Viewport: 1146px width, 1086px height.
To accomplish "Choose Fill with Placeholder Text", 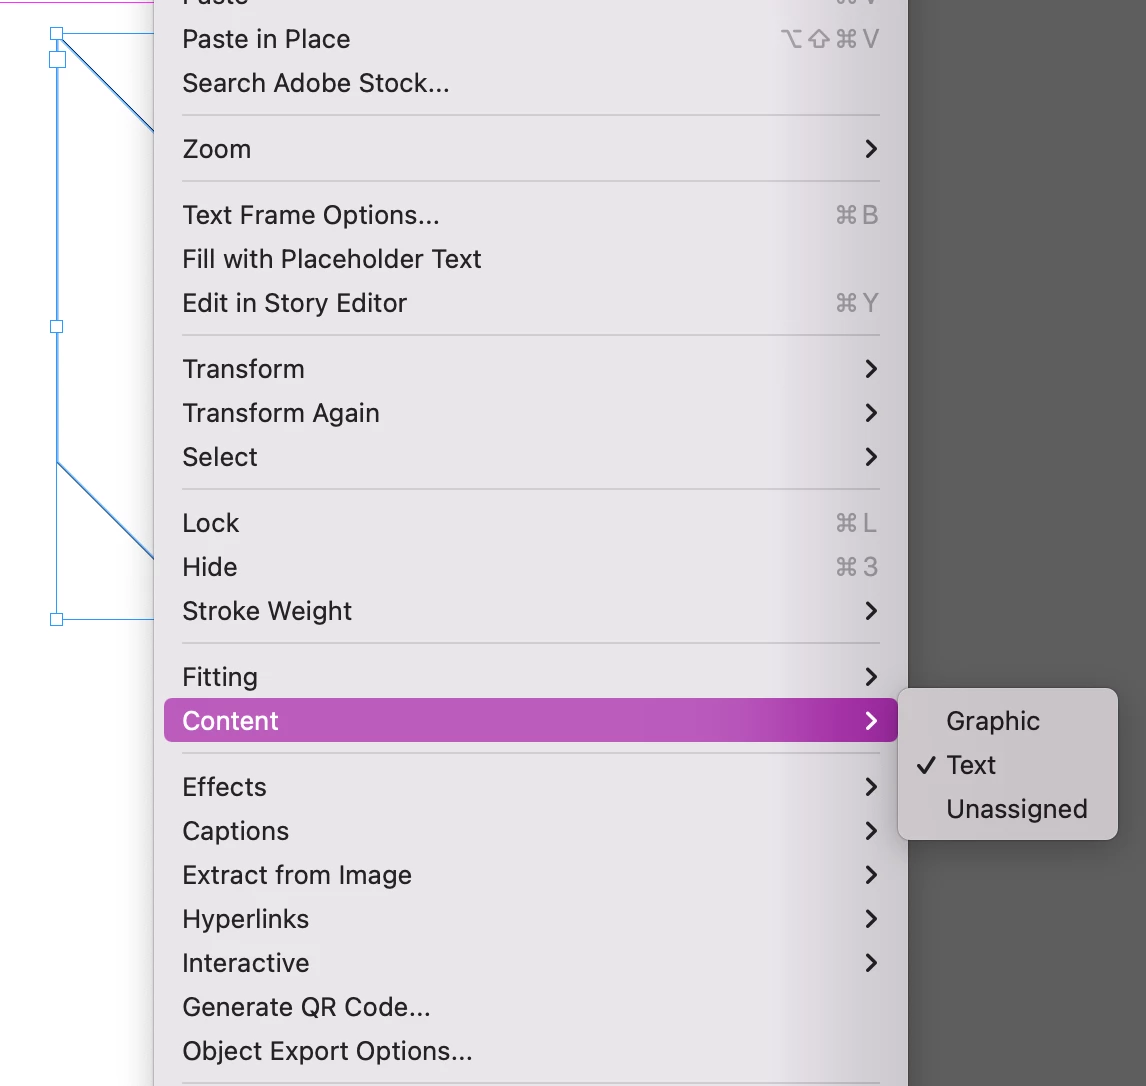I will pyautogui.click(x=332, y=259).
